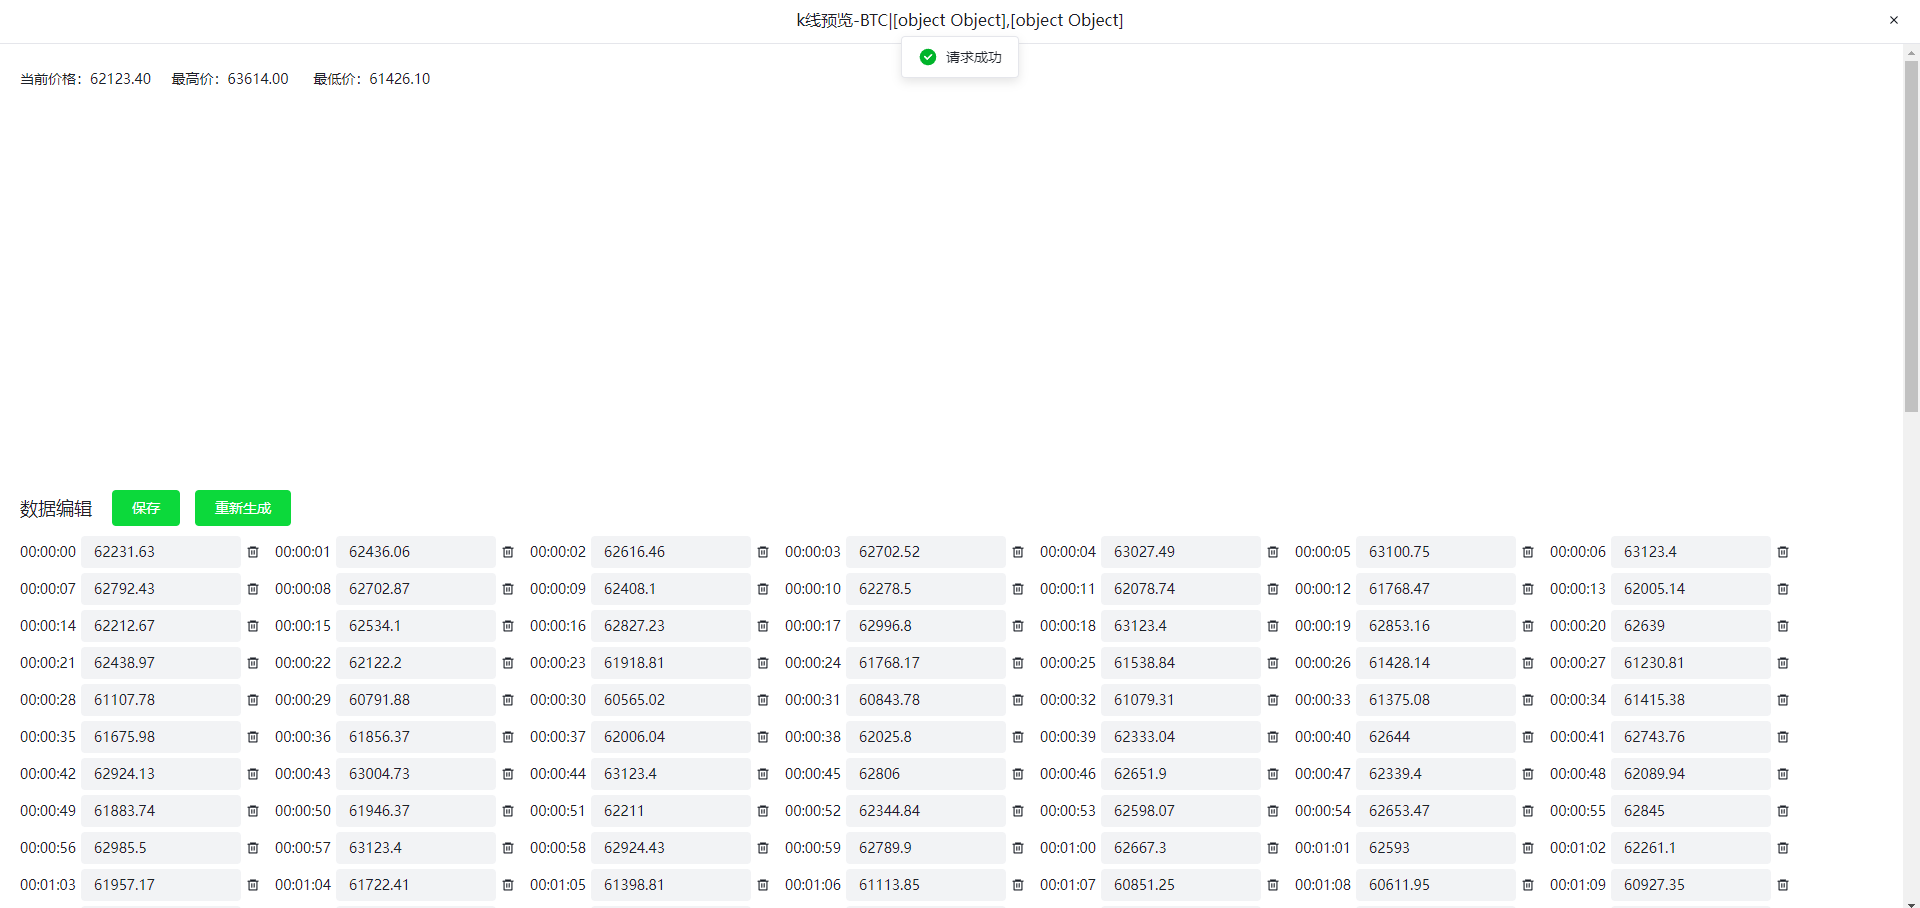Delete the 00:01:09 entry 60927.35
The image size is (1920, 908).
pos(1783,885)
